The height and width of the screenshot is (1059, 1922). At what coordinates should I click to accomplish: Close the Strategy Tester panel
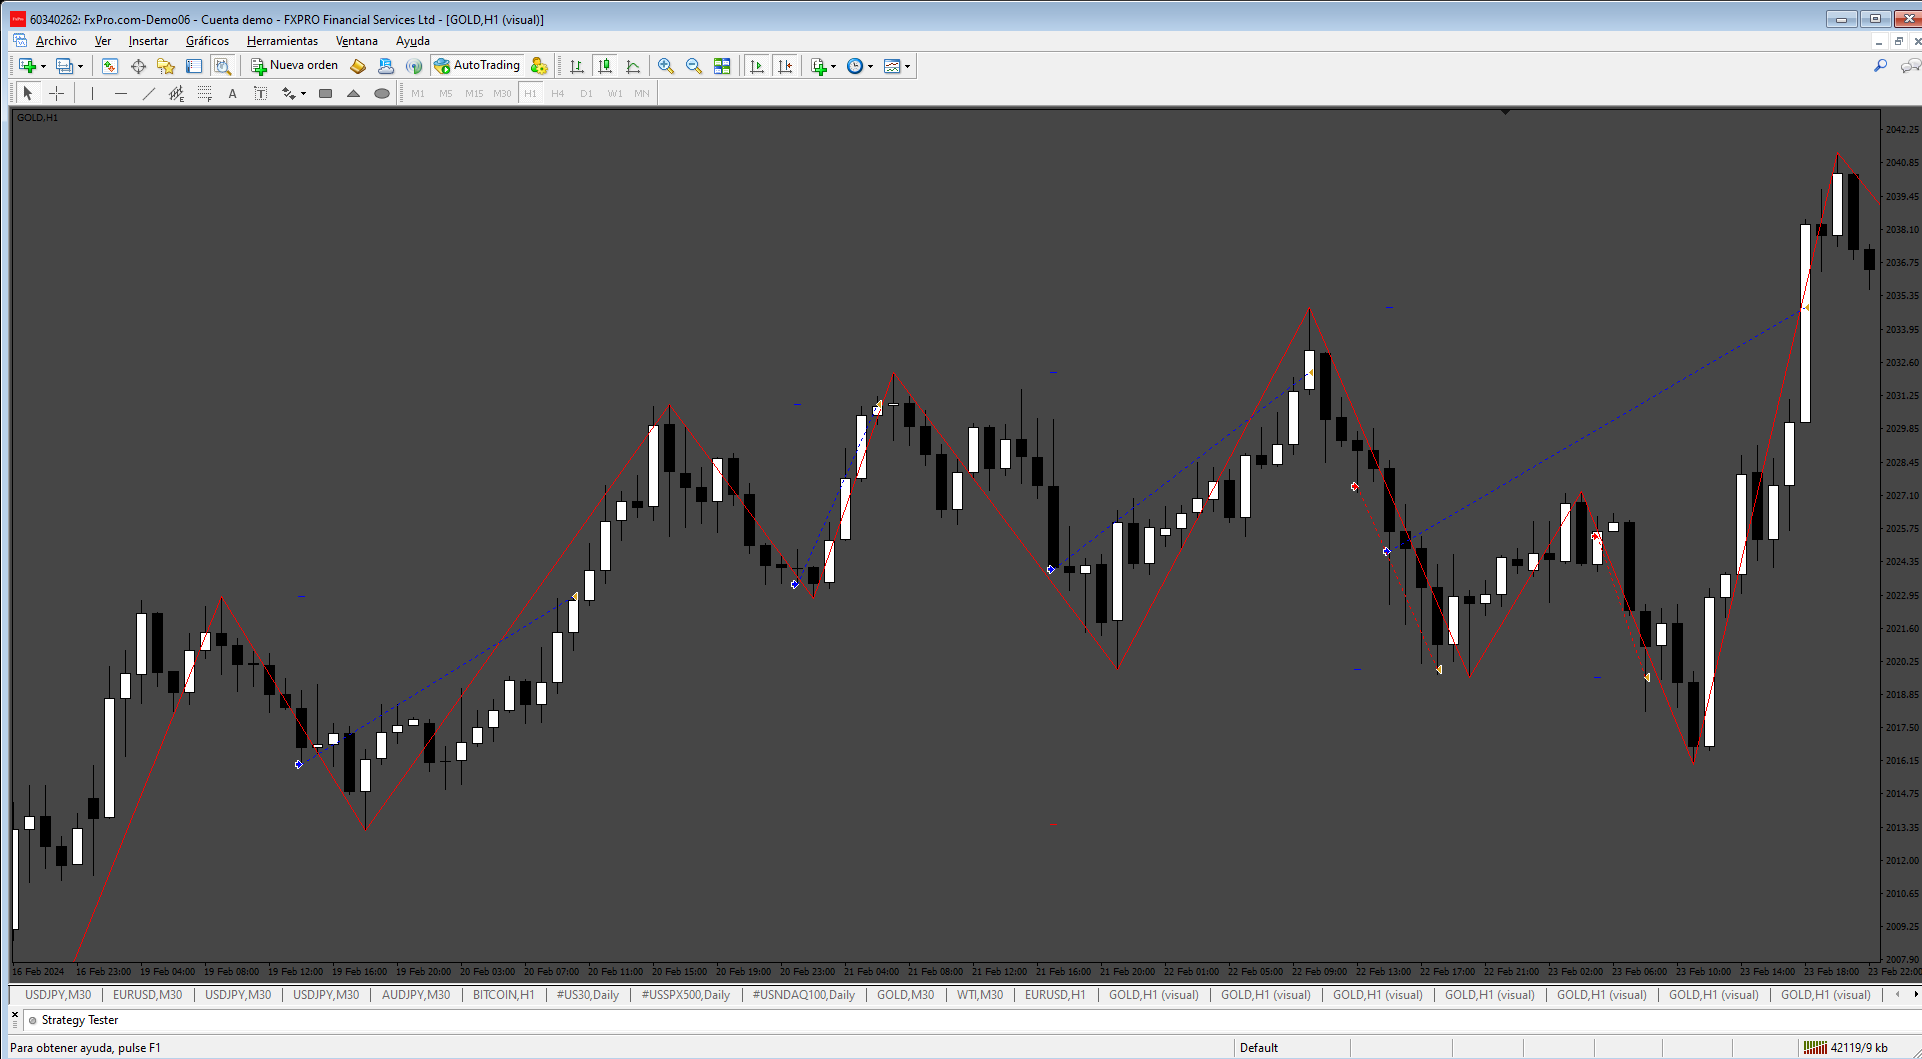pos(15,1014)
